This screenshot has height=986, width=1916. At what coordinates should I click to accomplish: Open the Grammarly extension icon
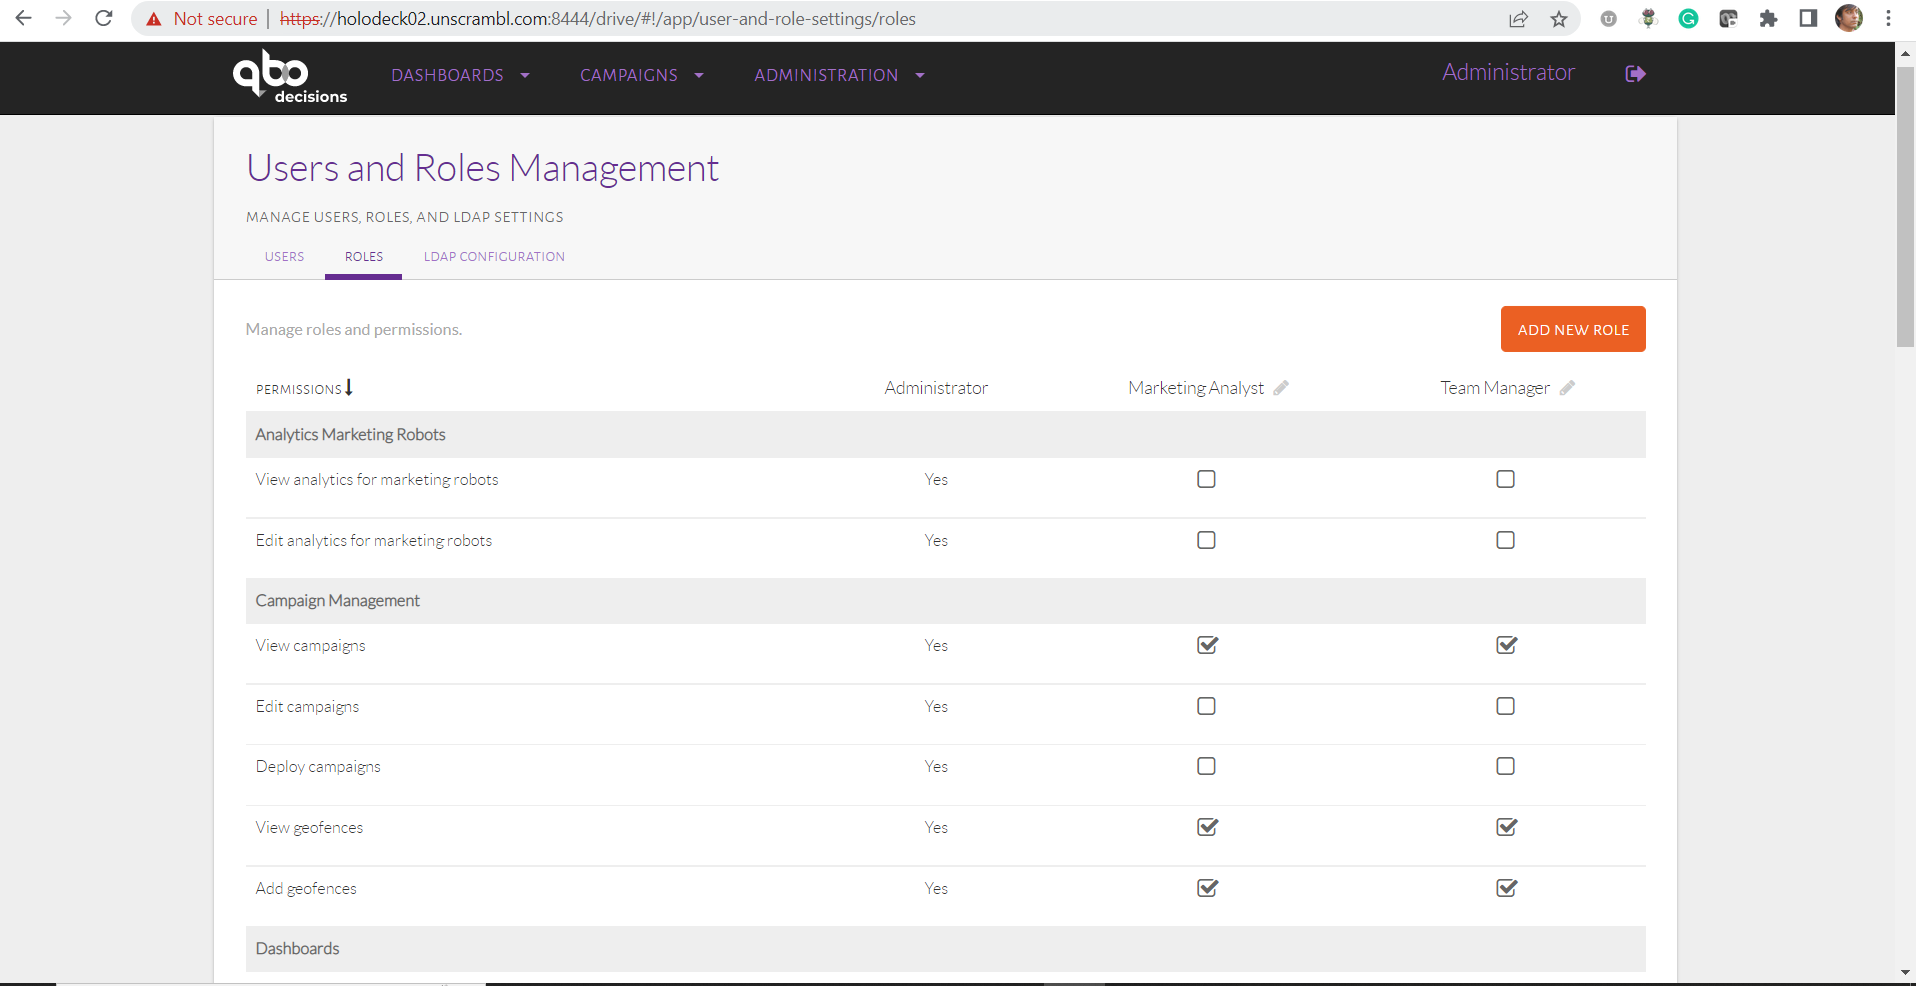point(1688,19)
